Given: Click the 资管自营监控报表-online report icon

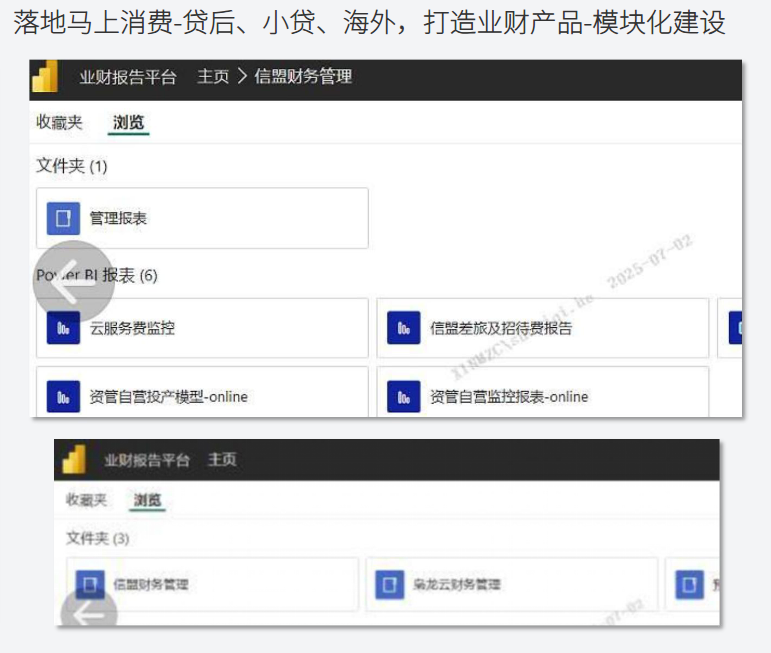Looking at the screenshot, I should click(404, 396).
